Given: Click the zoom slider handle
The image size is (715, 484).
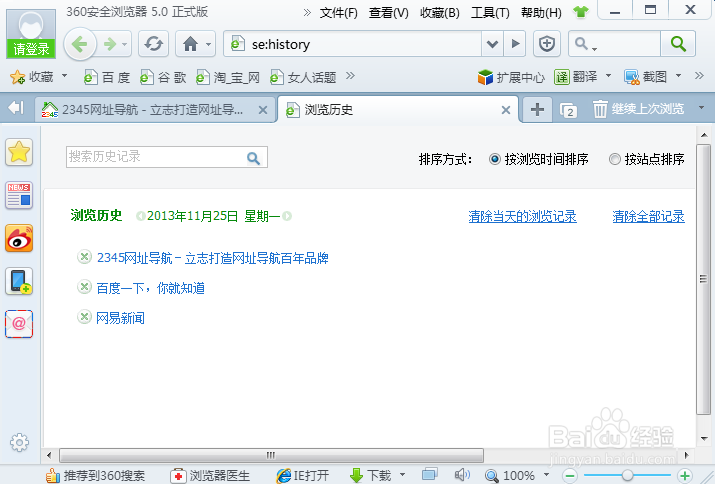Looking at the screenshot, I should (x=627, y=476).
